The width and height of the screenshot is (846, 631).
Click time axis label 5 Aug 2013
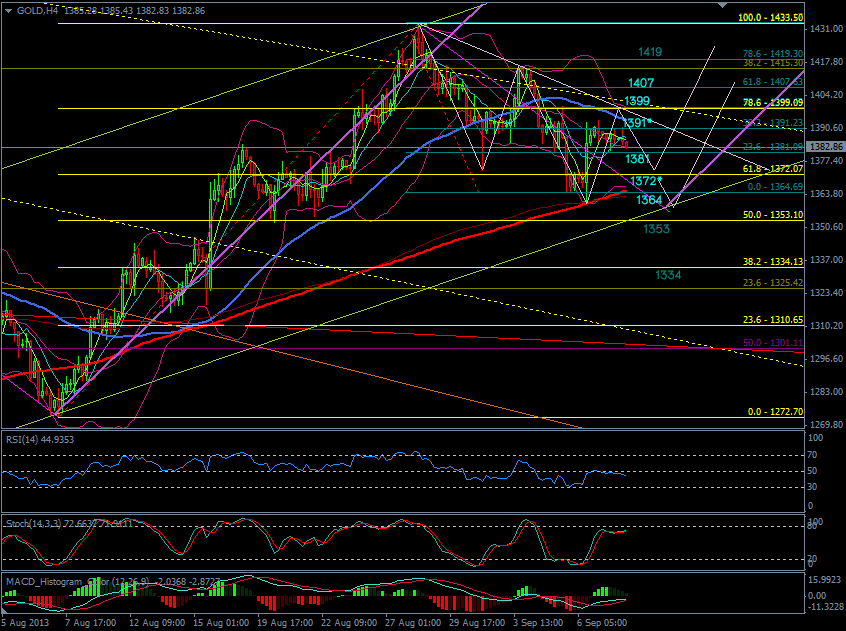click(25, 622)
